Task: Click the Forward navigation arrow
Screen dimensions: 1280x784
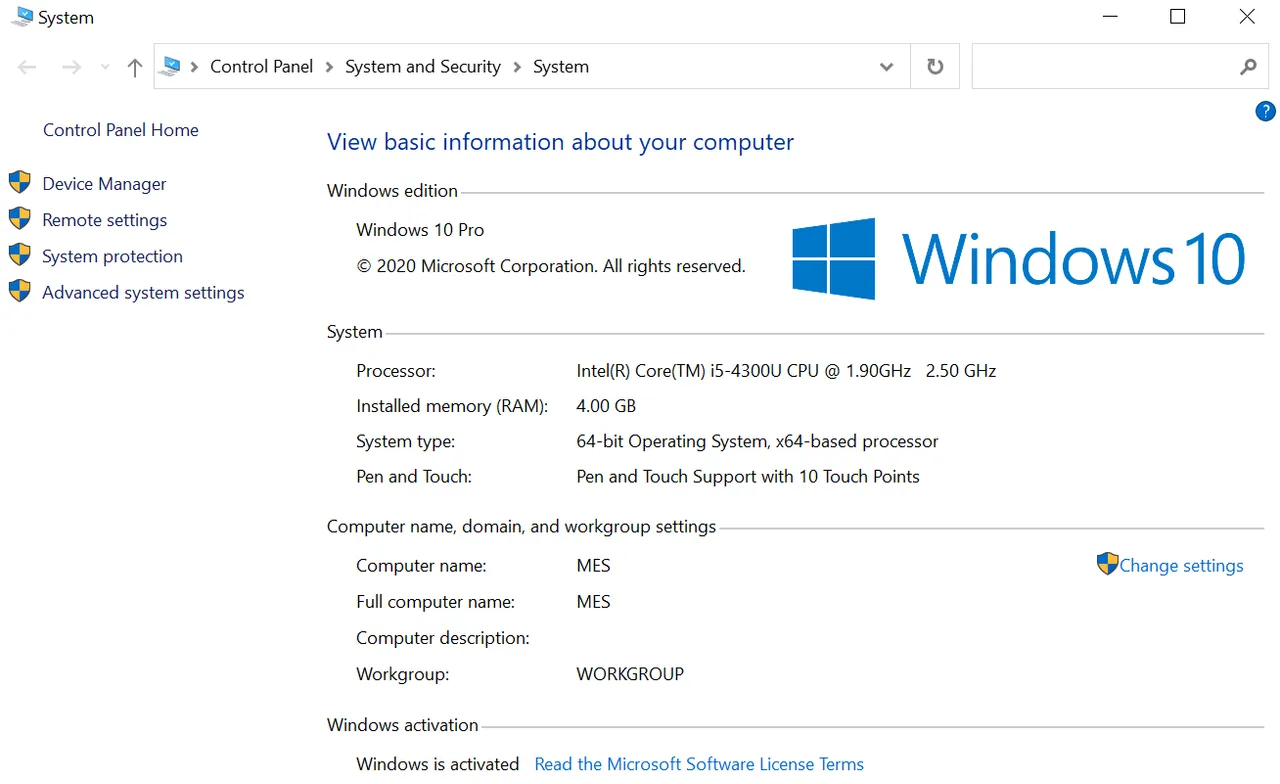Action: 71,67
